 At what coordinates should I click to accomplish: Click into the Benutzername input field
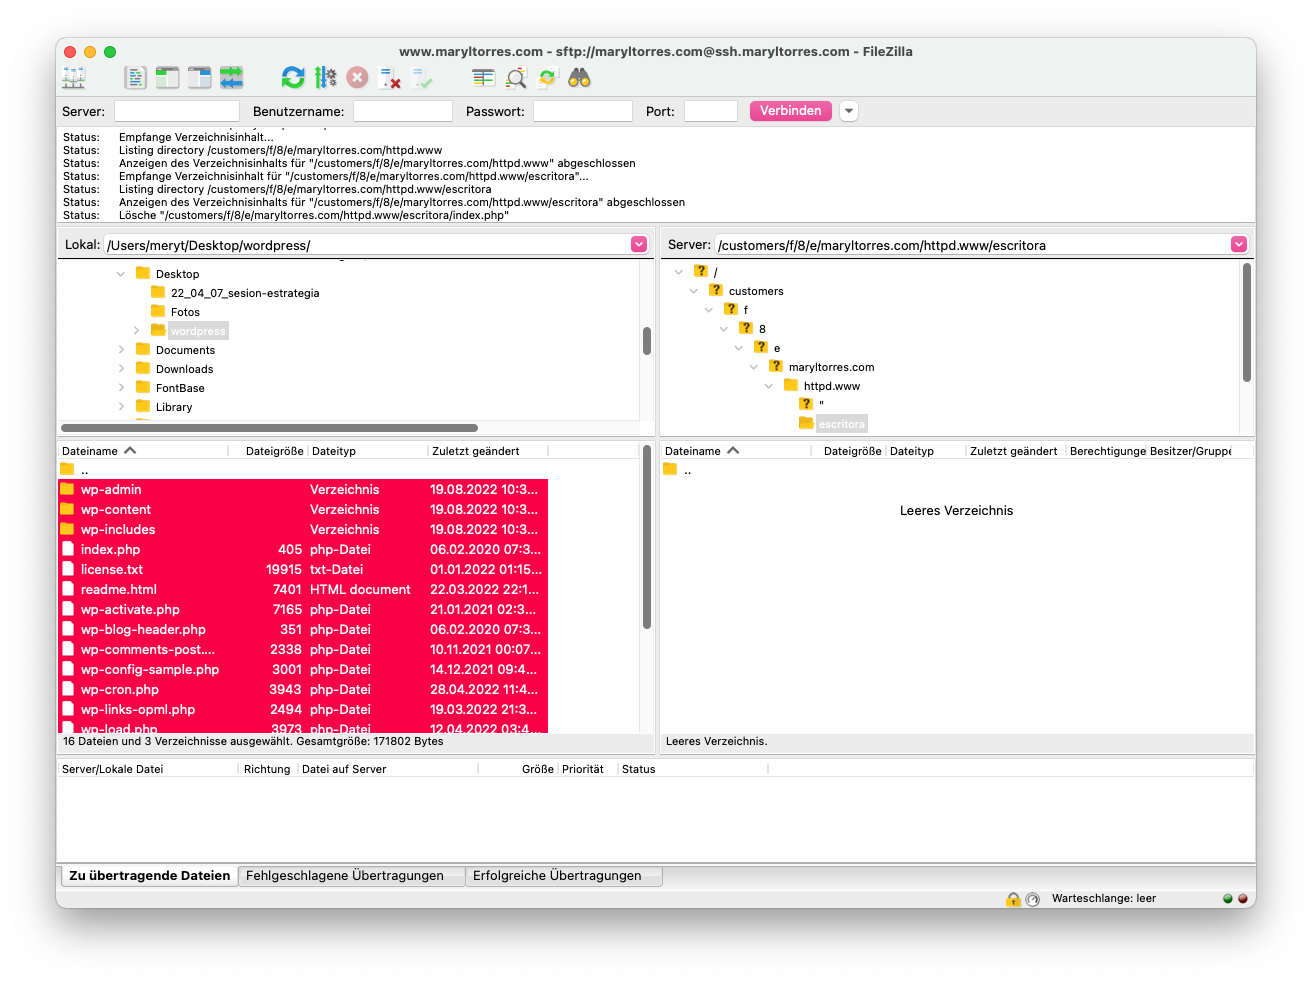click(x=403, y=111)
